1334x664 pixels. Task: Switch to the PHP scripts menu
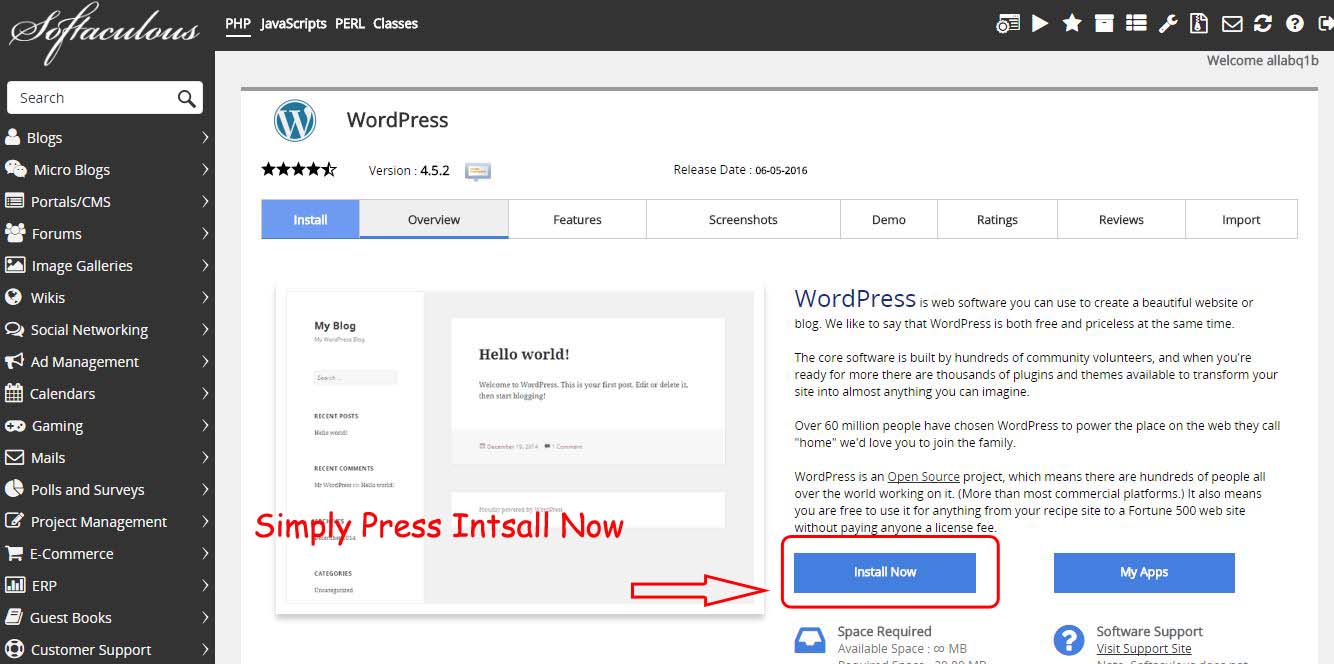tap(238, 23)
